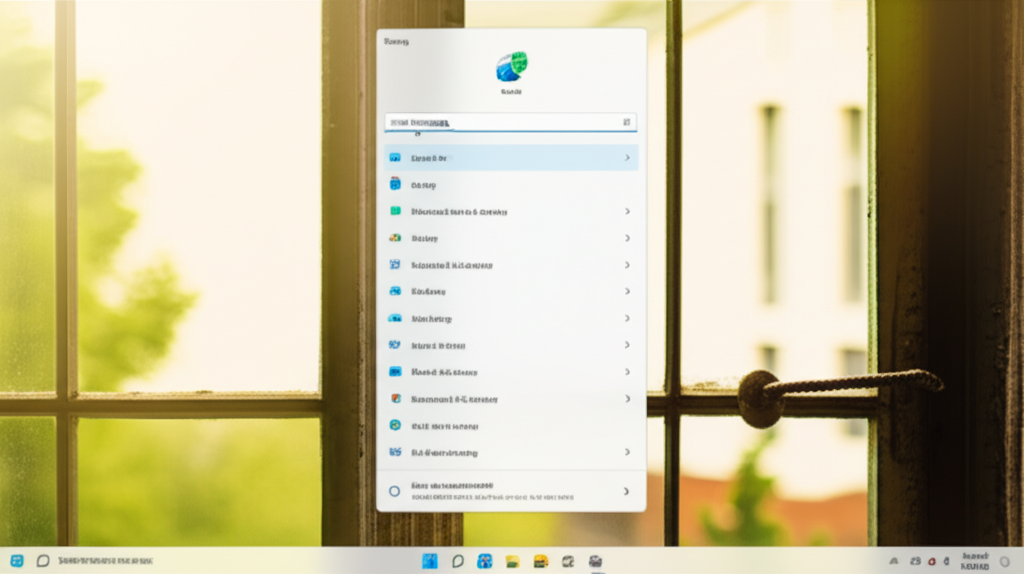Viewport: 1024px width, 574px height.
Task: Click the orange-red shield icon in the list
Action: click(395, 399)
